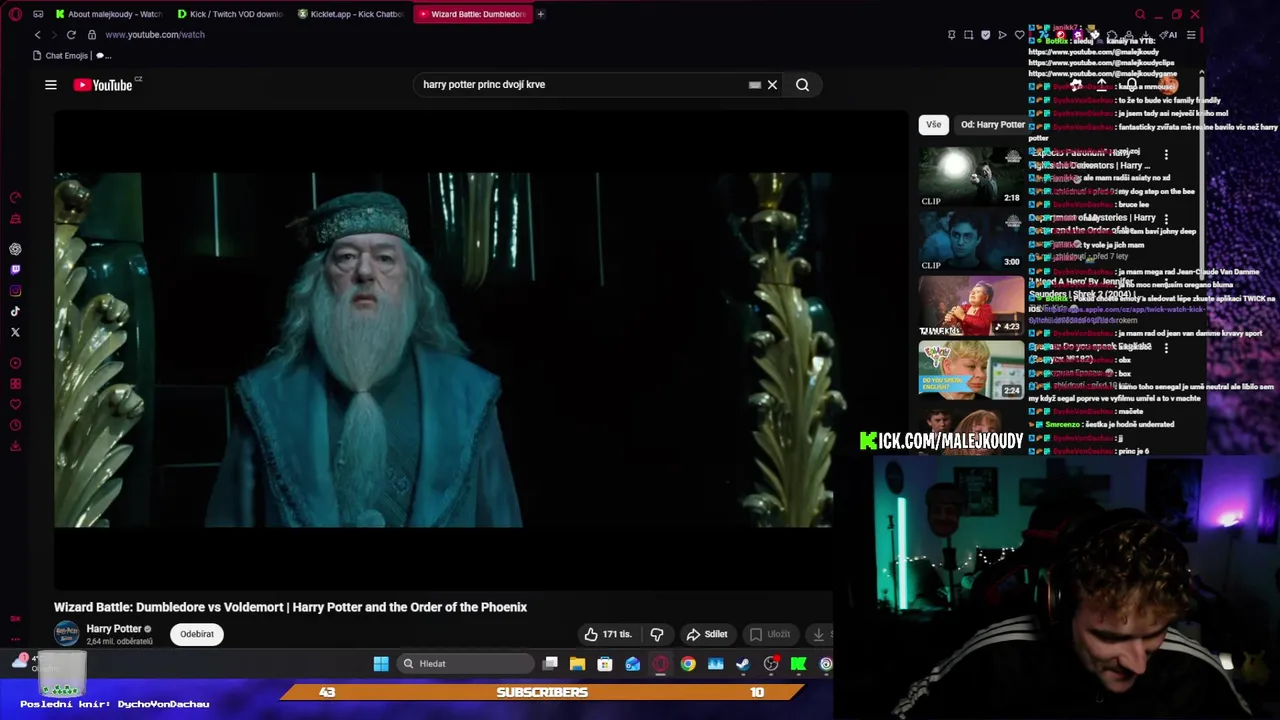Clear the search text with the X button

pos(772,85)
